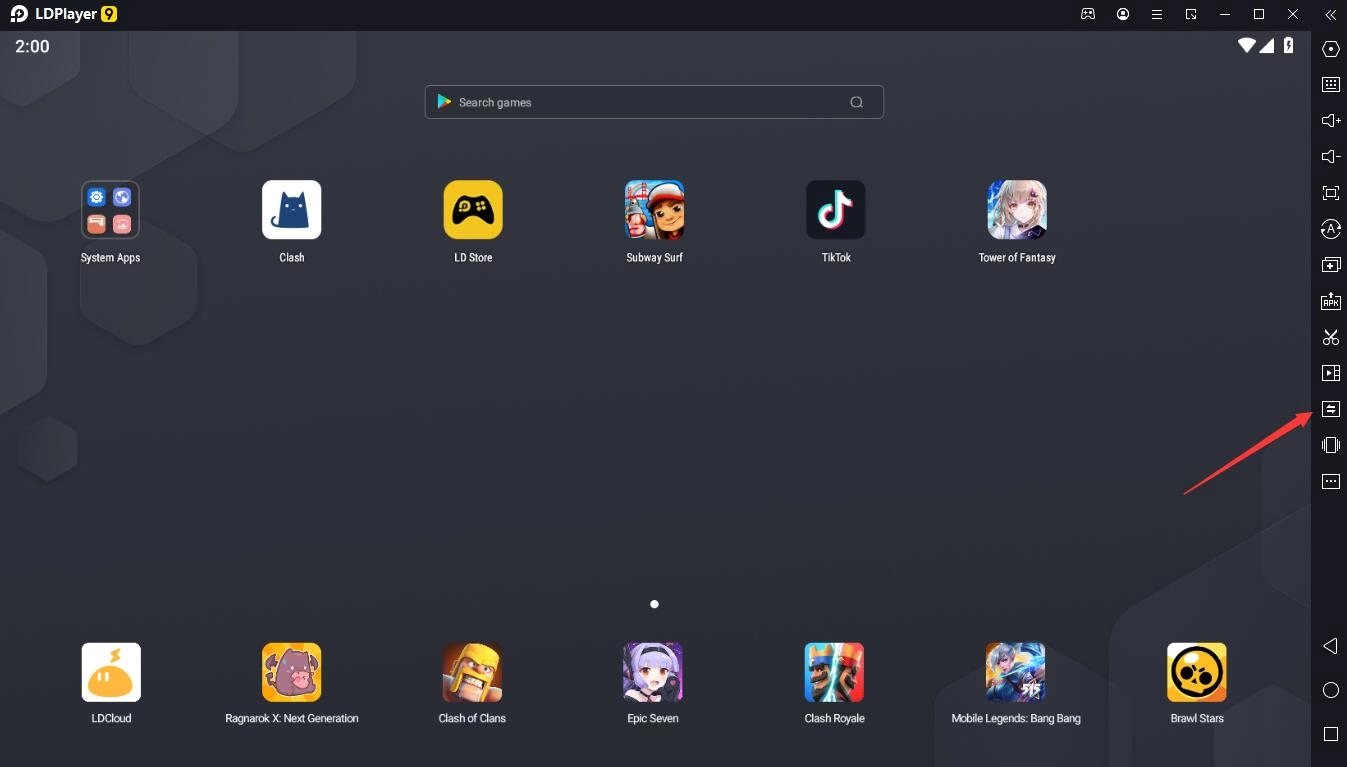
Task: Open Brawl Stars game
Action: pos(1197,672)
